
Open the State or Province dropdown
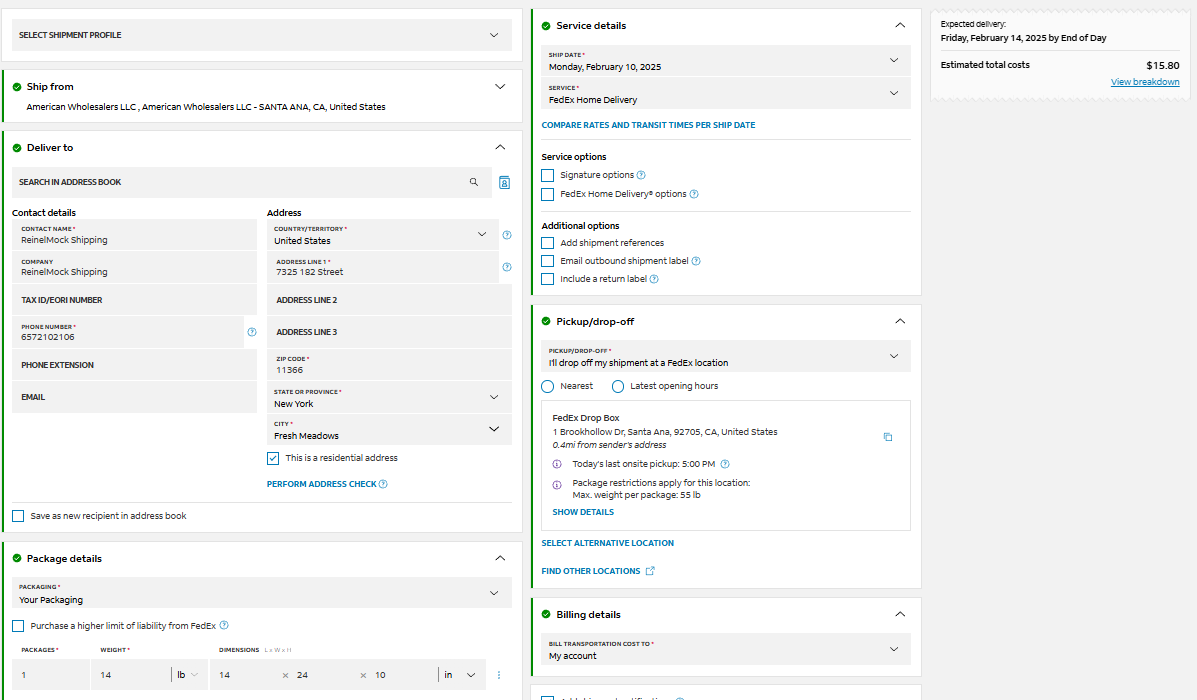coord(389,397)
